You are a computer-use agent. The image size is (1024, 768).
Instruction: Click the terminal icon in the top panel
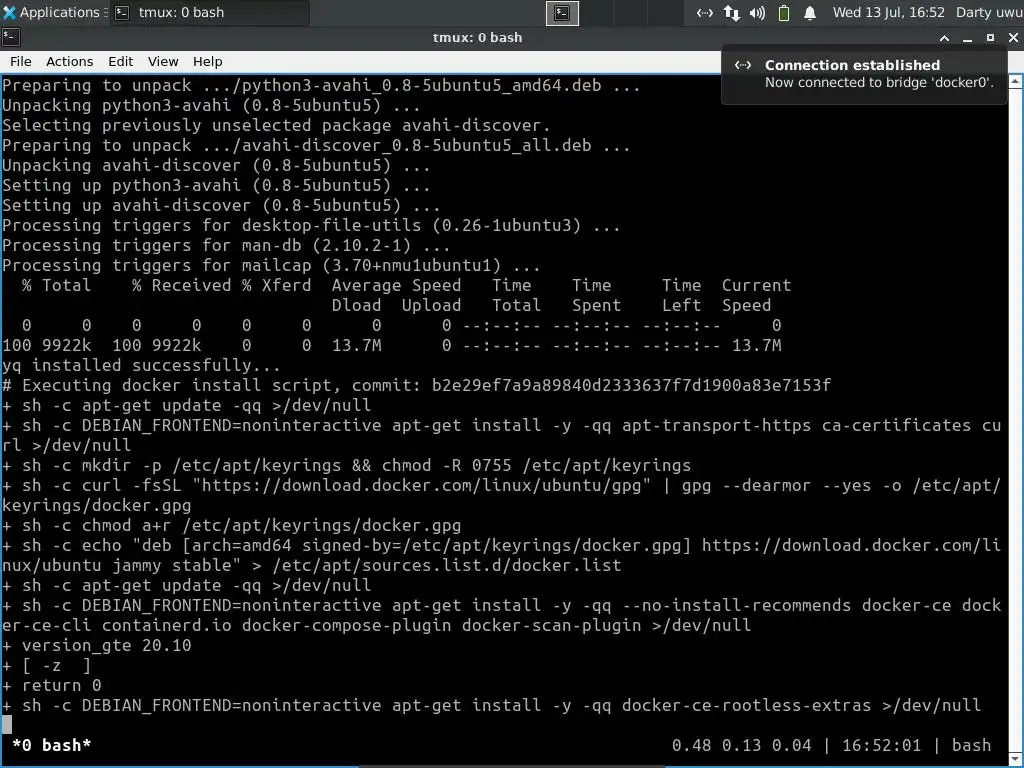pyautogui.click(x=562, y=13)
